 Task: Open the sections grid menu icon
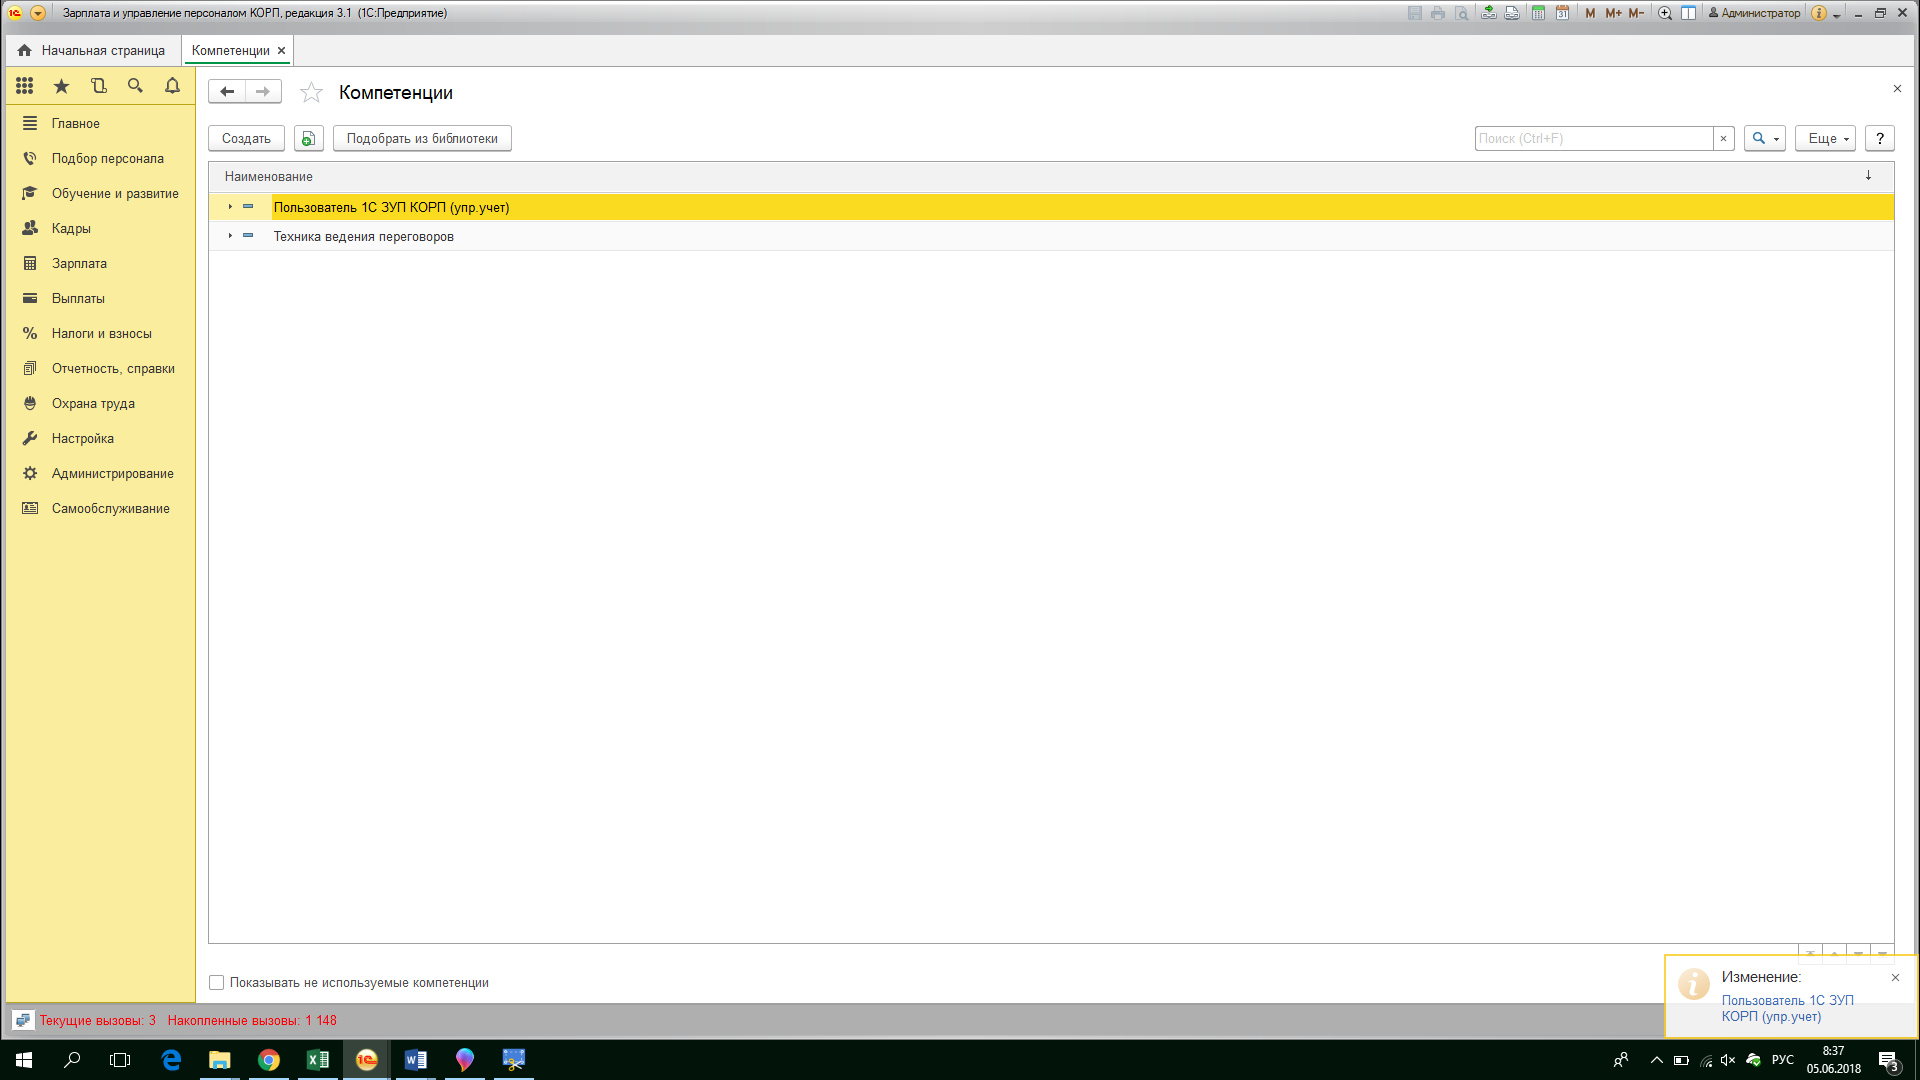[x=24, y=86]
